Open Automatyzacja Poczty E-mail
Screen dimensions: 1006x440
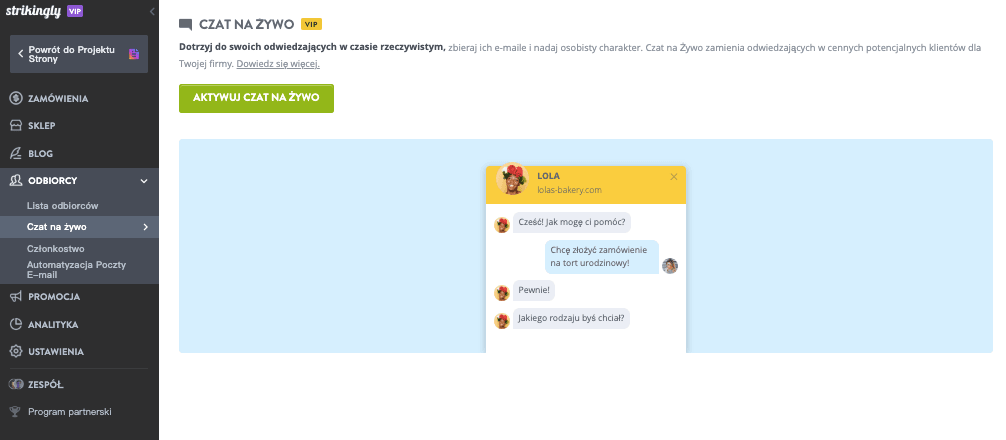click(x=76, y=268)
